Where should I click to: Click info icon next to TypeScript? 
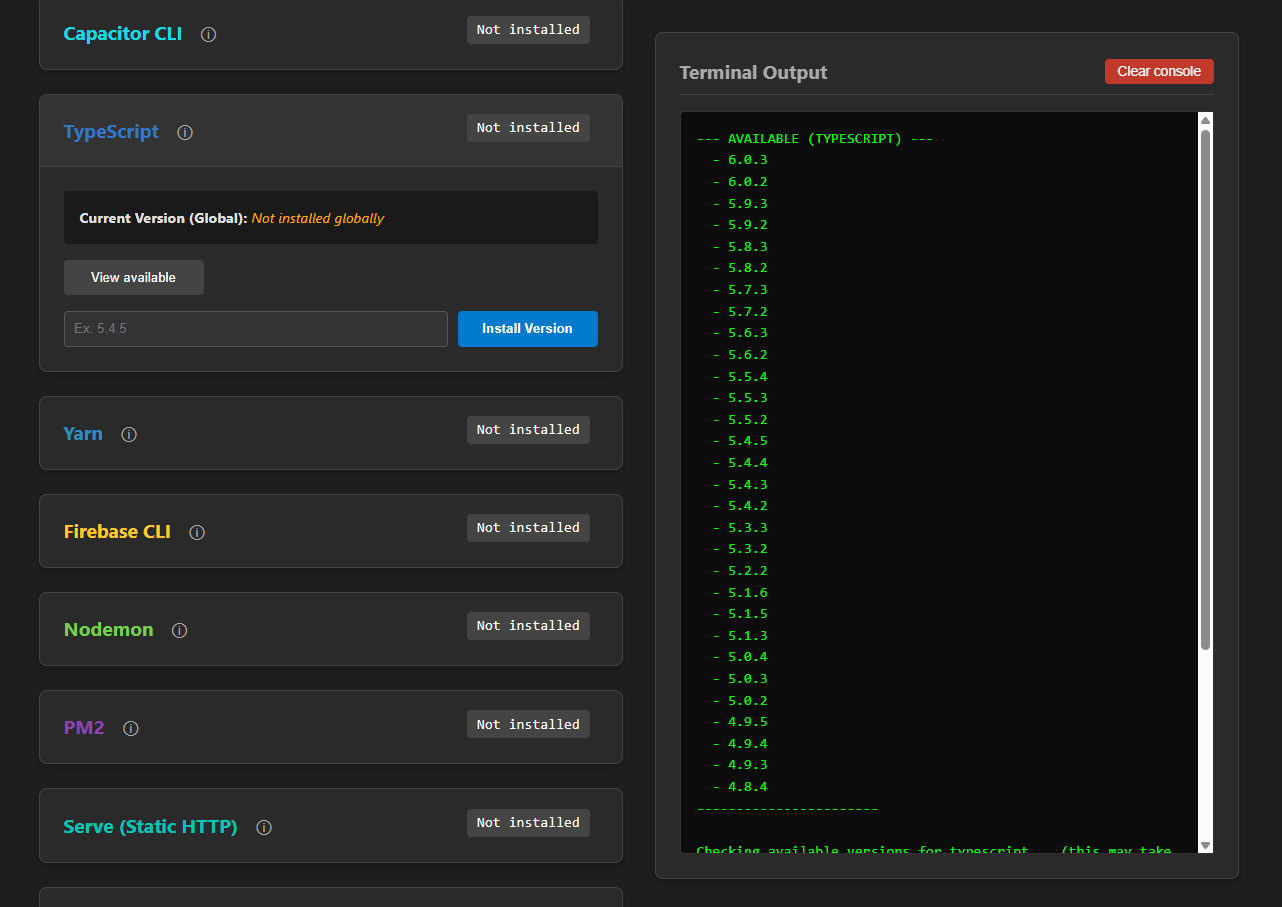click(x=185, y=132)
